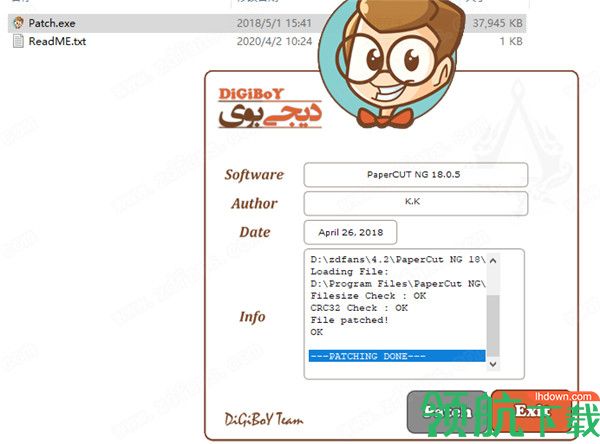This screenshot has width=600, height=444.
Task: Click the File patched! log line
Action: point(349,320)
